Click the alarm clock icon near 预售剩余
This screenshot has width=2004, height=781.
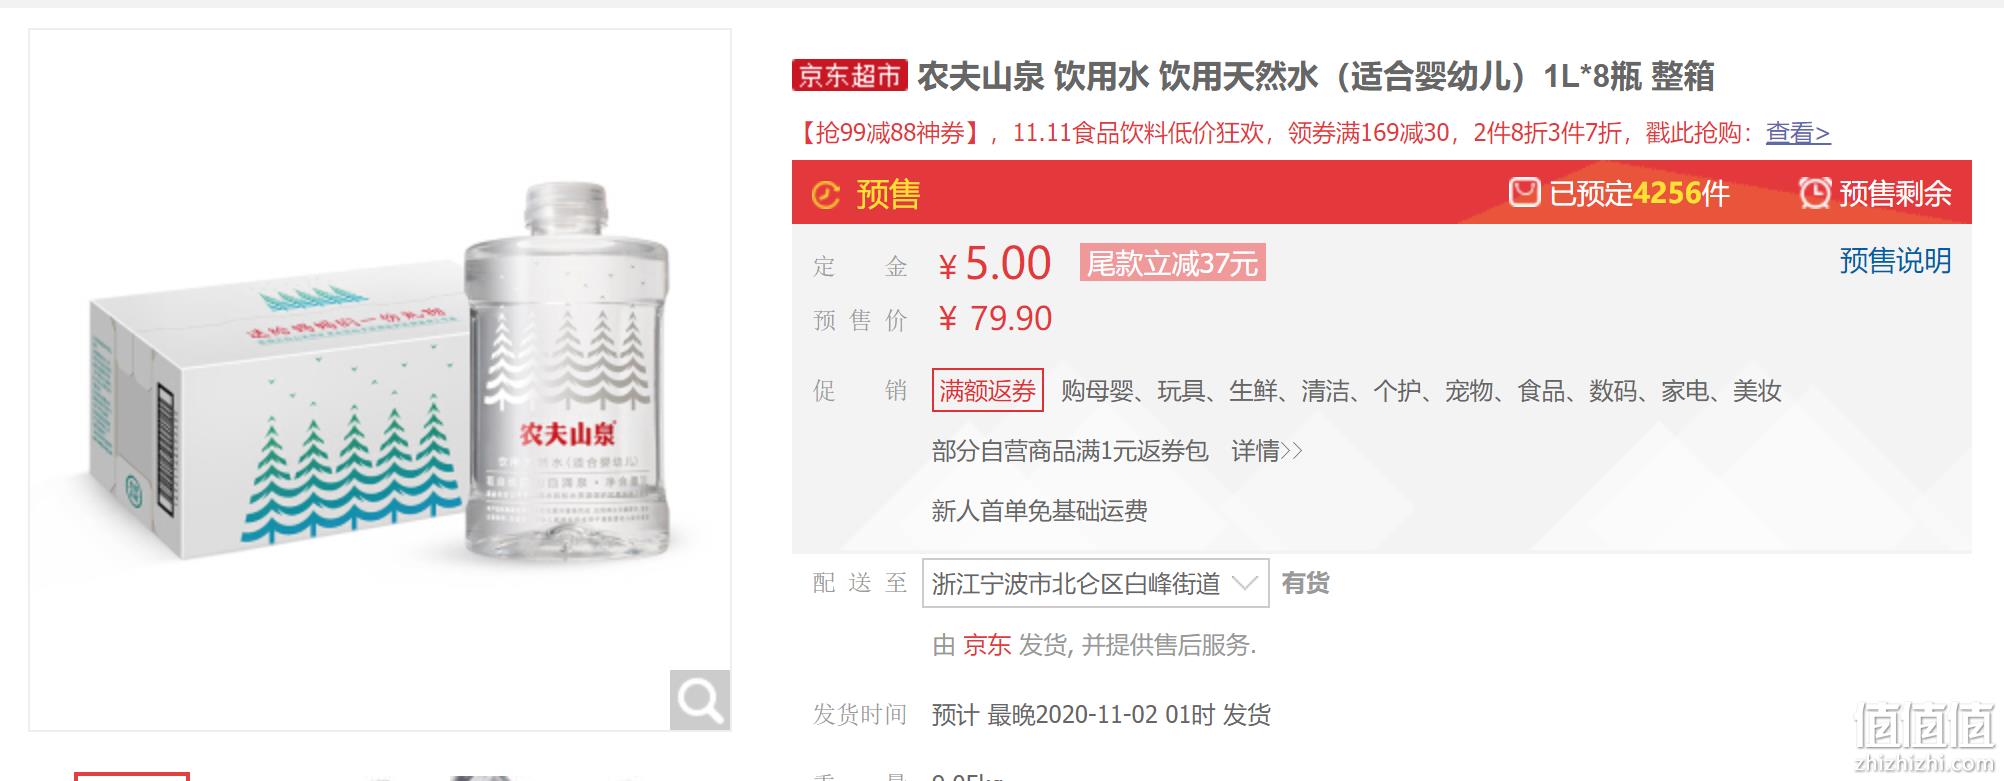(1815, 192)
